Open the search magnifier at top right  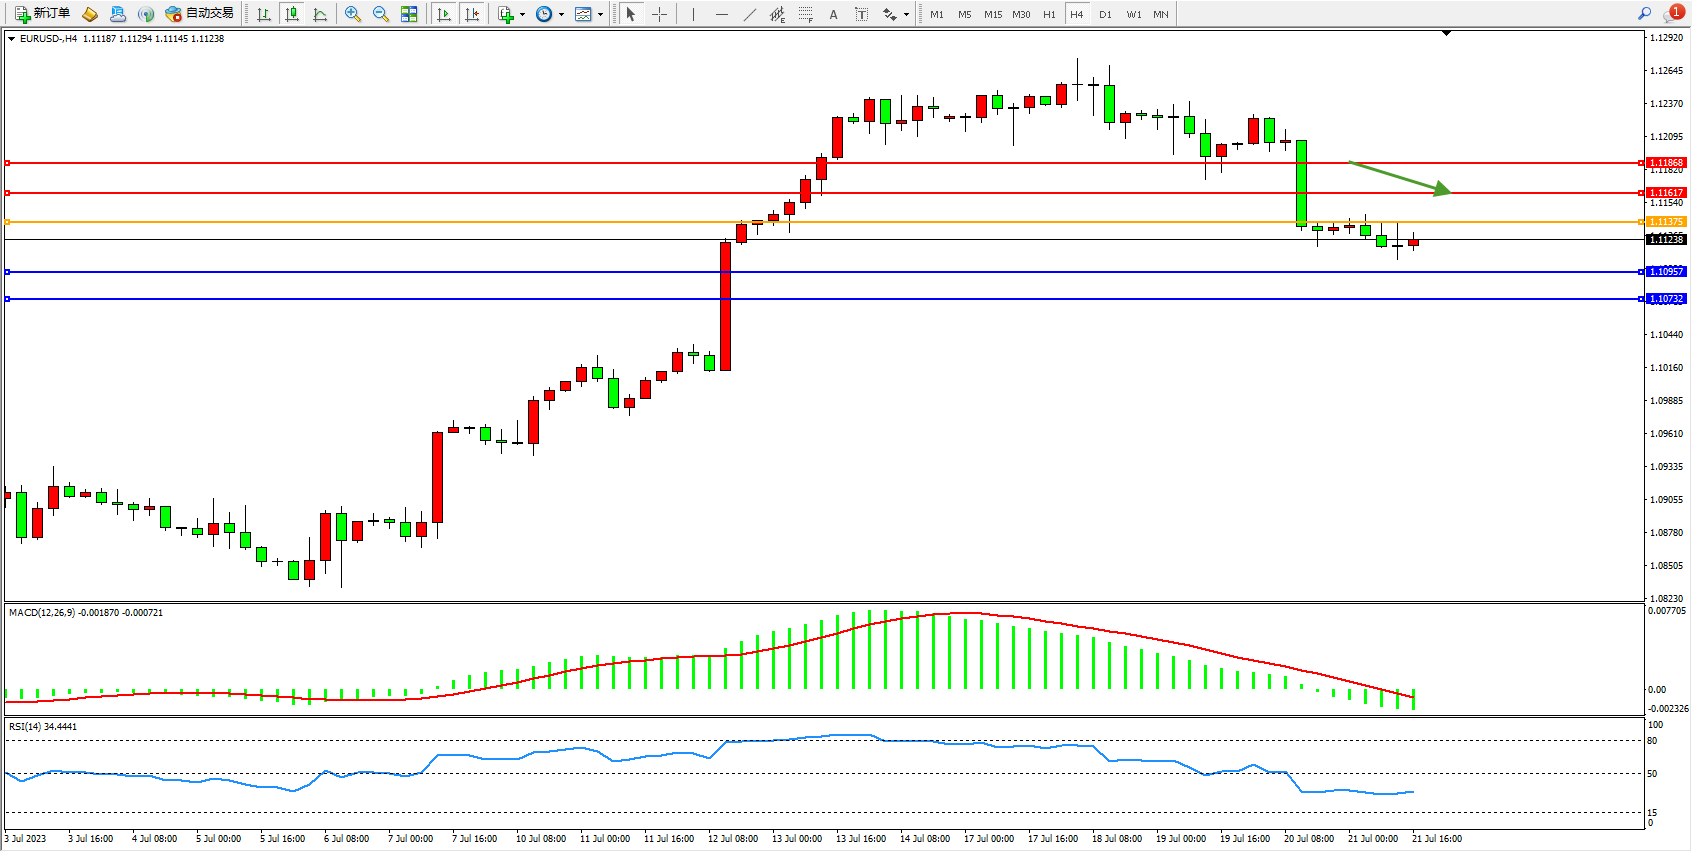pos(1644,14)
